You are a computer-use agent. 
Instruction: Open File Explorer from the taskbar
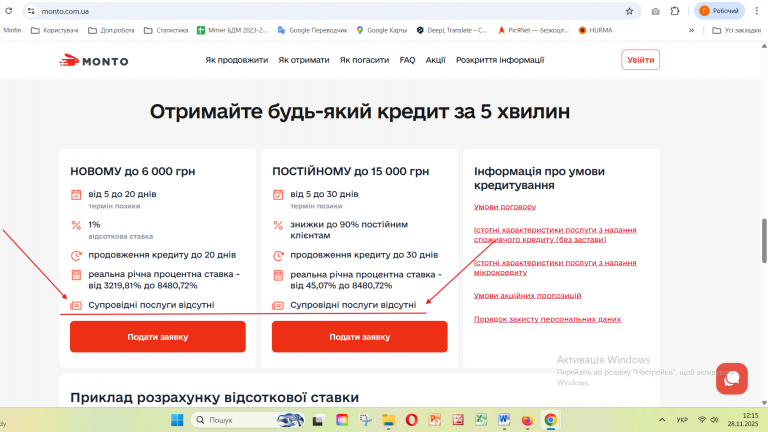point(388,420)
